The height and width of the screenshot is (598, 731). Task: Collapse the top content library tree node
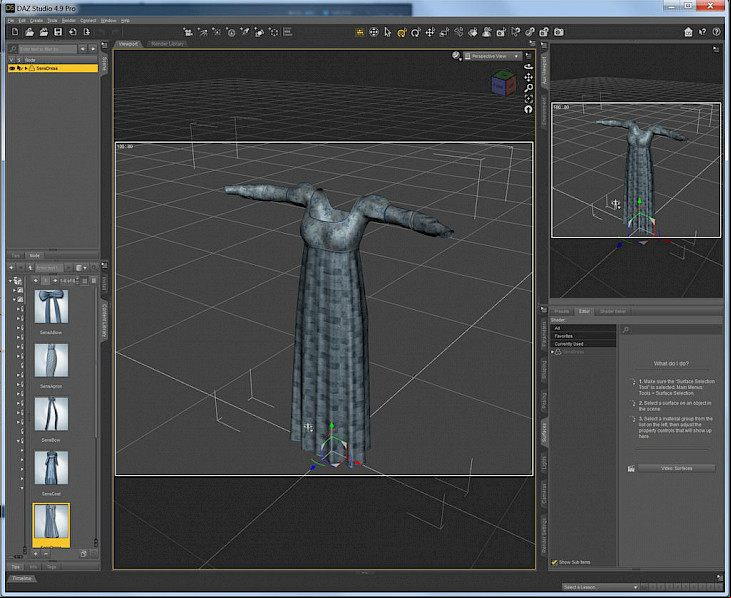[x=11, y=281]
